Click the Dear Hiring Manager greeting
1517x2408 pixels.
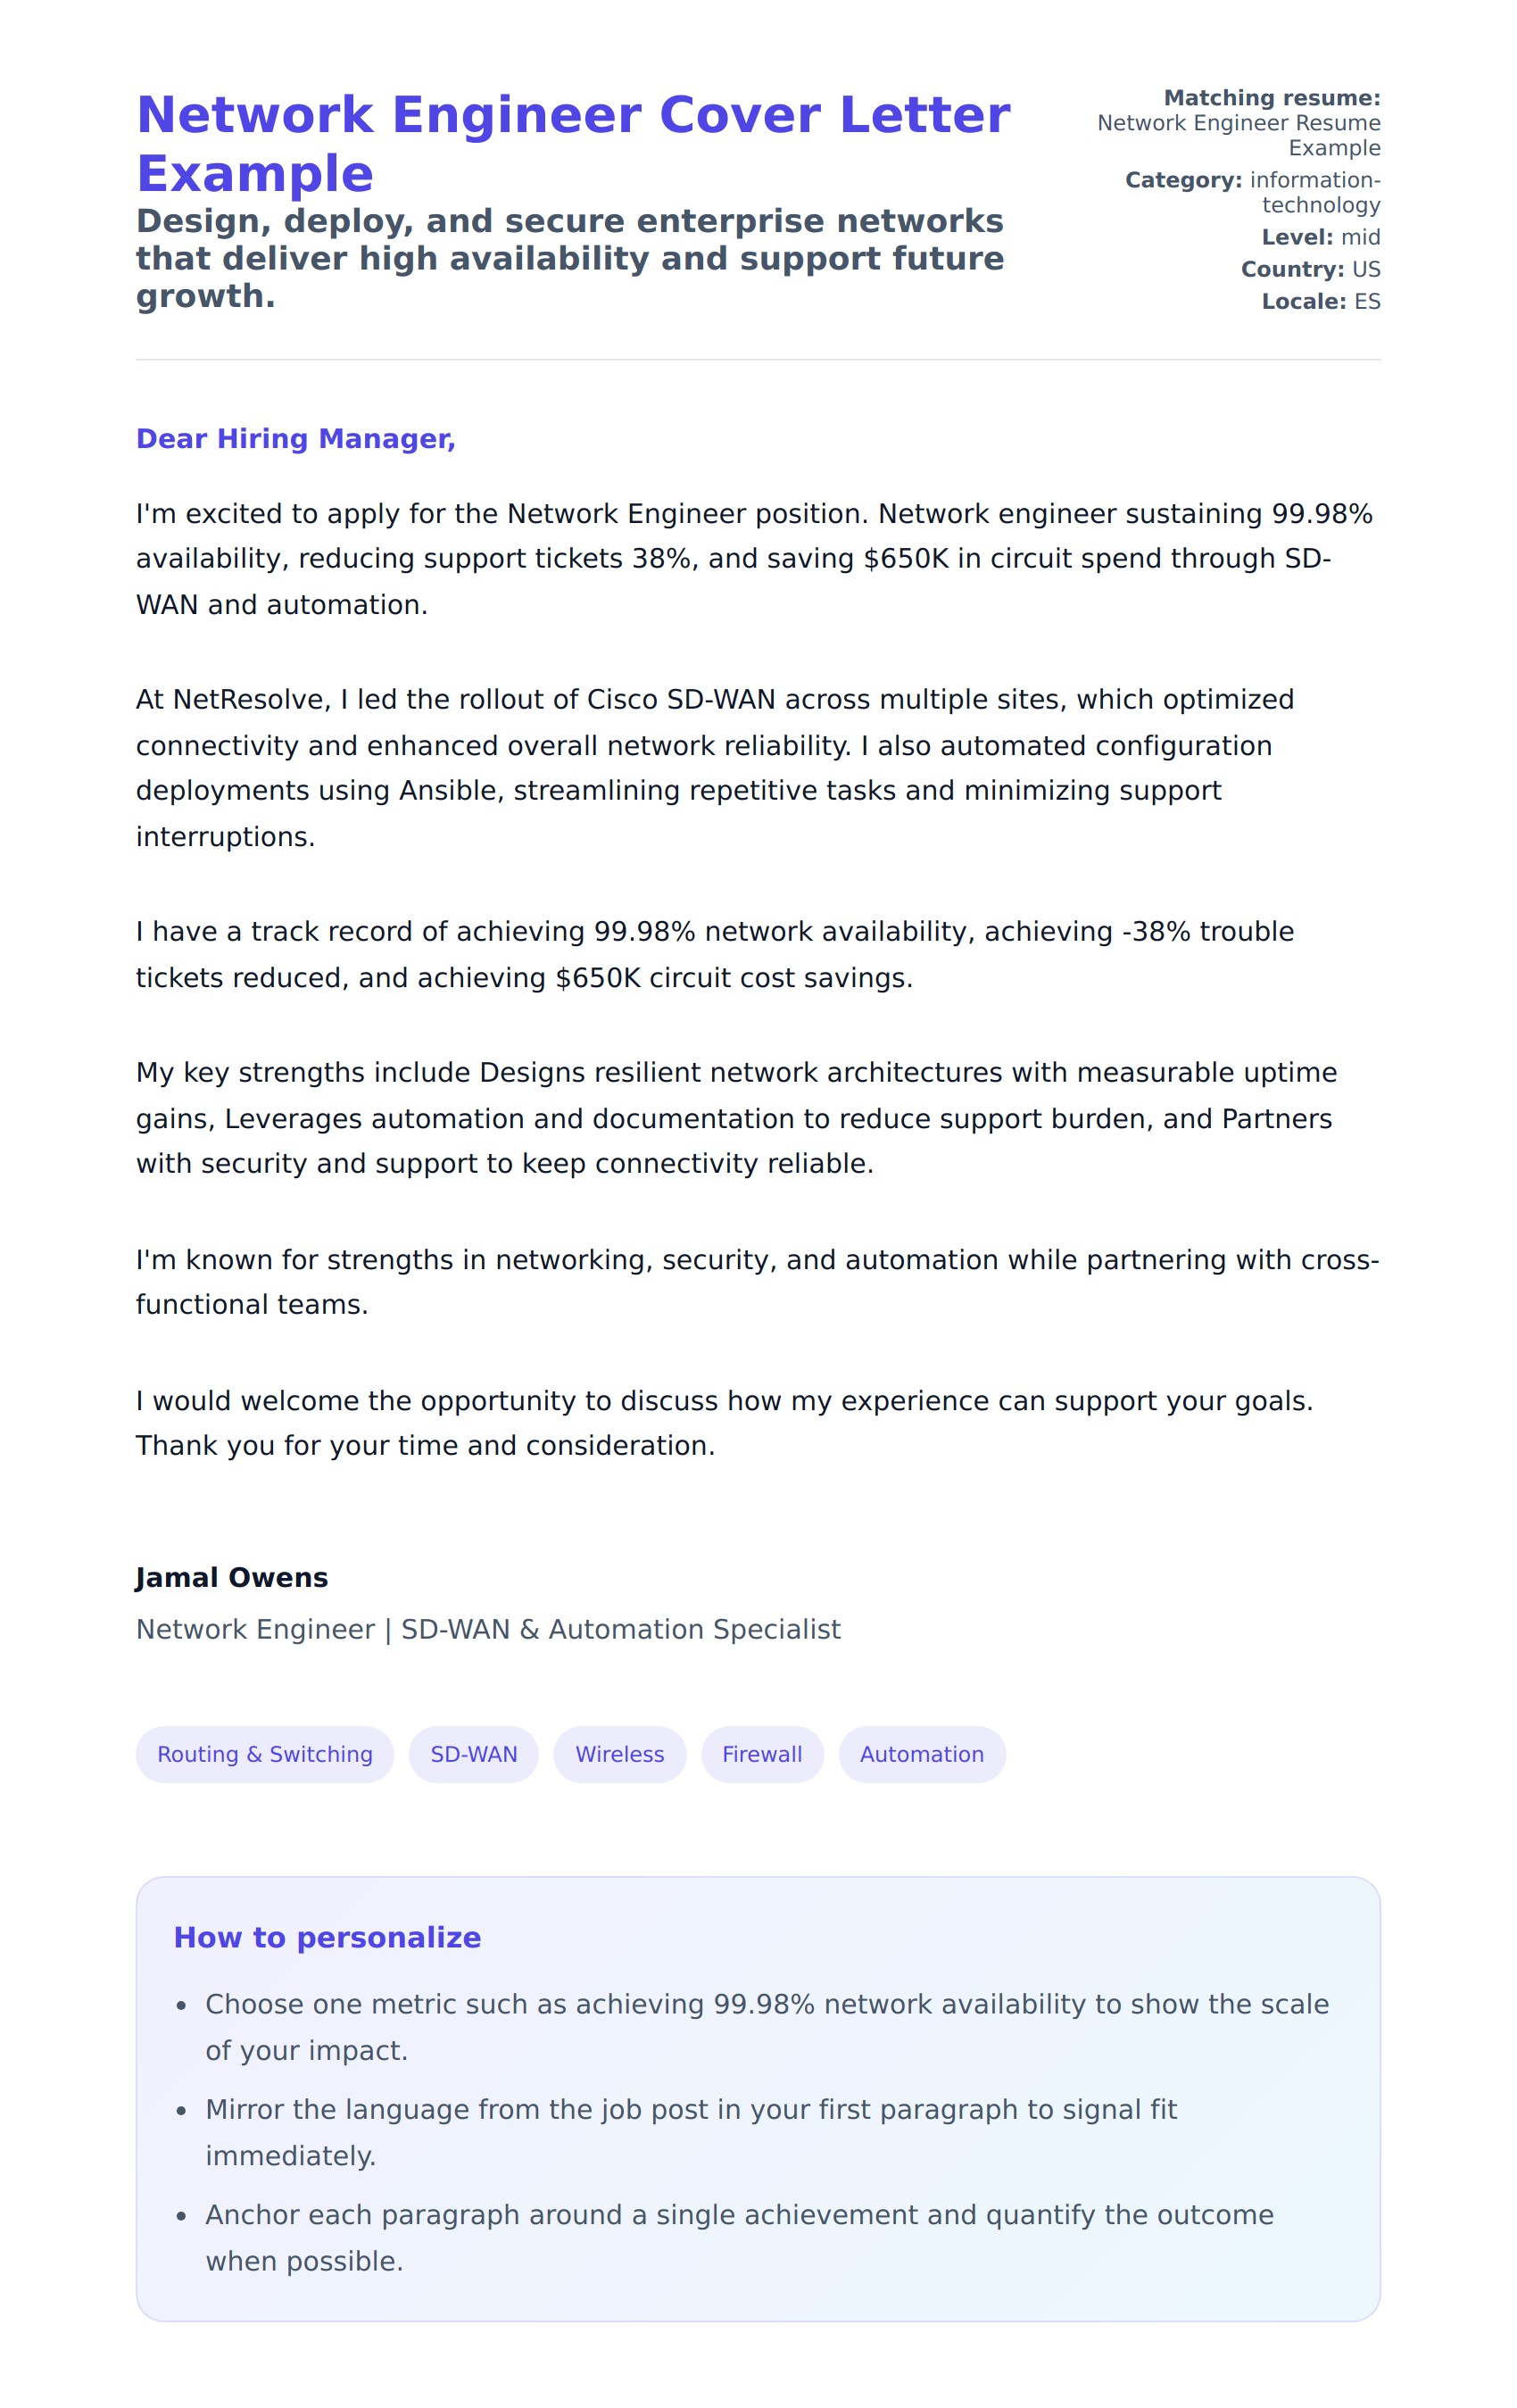point(295,438)
